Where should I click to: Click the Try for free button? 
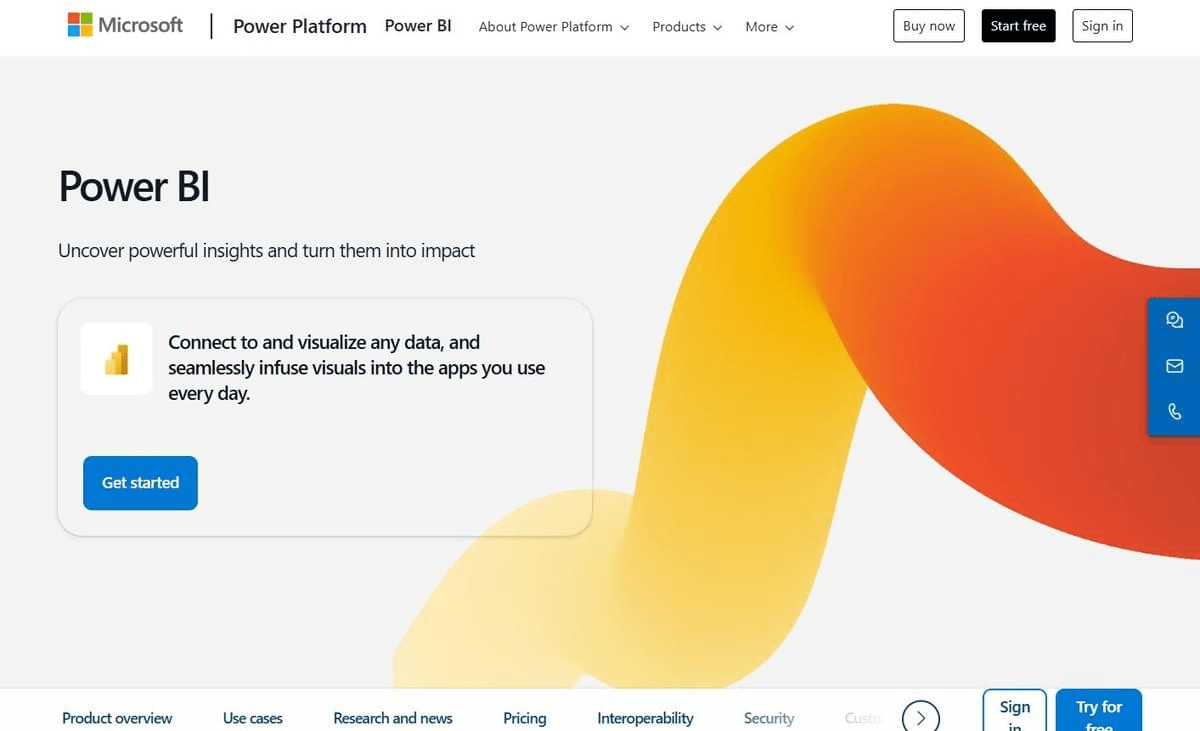coord(1099,711)
